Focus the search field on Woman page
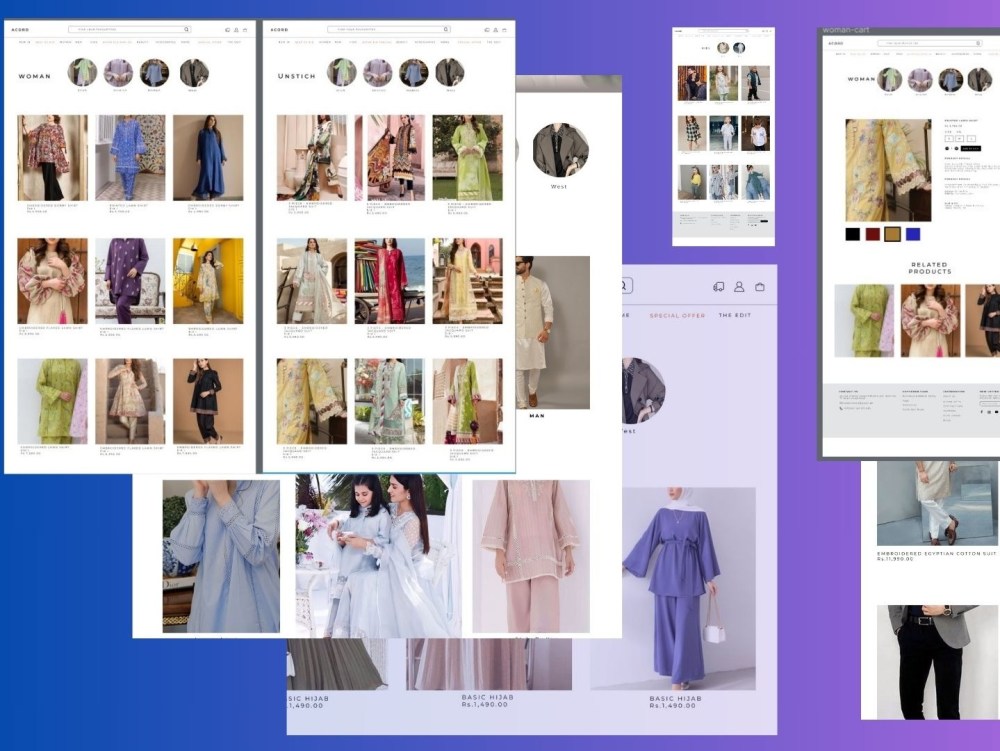1000x751 pixels. point(129,29)
